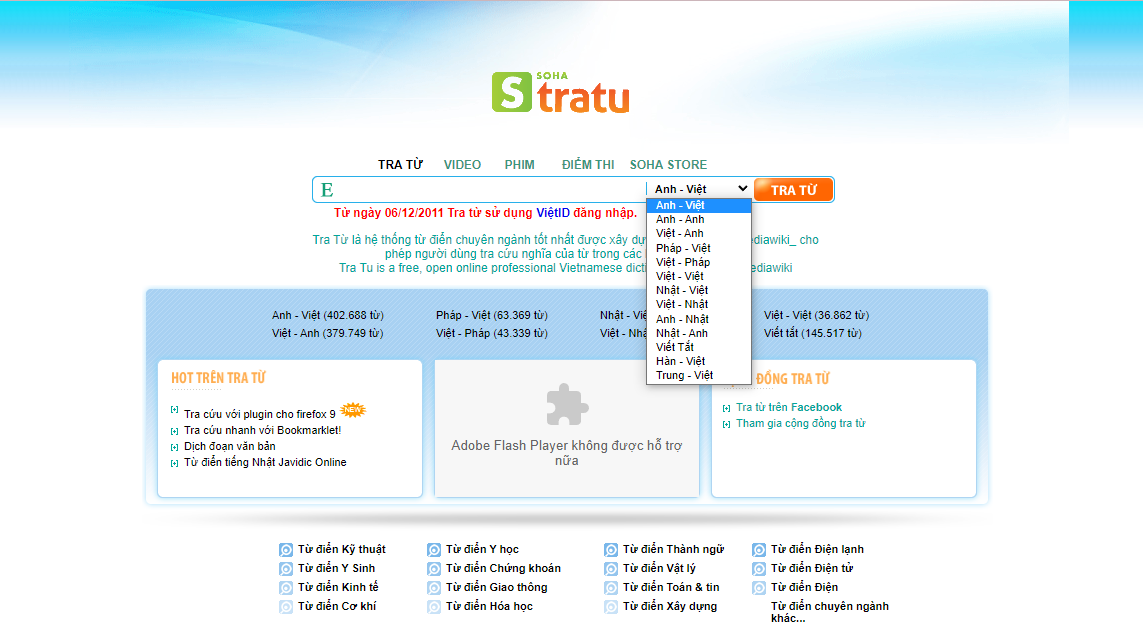Viewport: 1143px width, 643px height.
Task: Click Việt - Anh (379.749 từ) stat
Action: [x=327, y=333]
